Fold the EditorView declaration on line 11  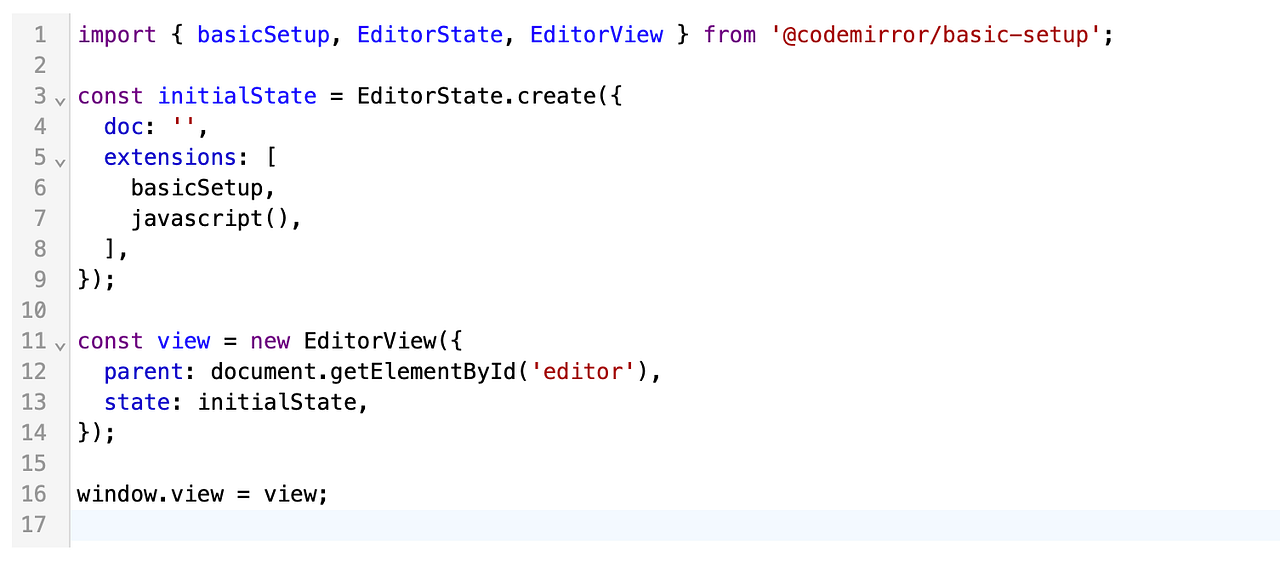point(59,346)
